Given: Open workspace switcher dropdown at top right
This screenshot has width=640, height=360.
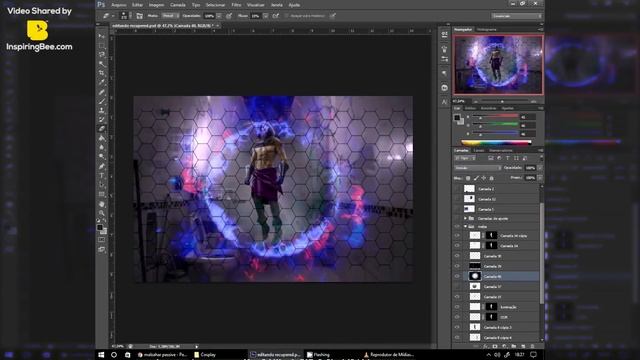Looking at the screenshot, I should click(x=517, y=16).
